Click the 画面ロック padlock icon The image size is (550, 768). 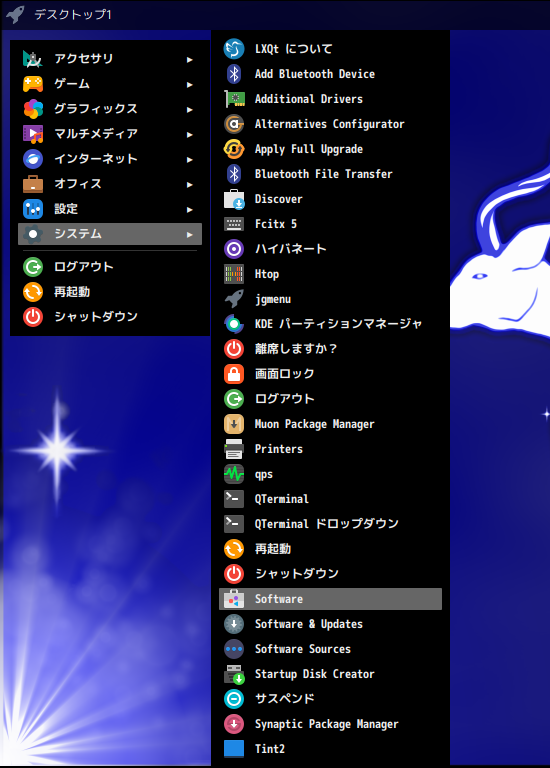234,374
